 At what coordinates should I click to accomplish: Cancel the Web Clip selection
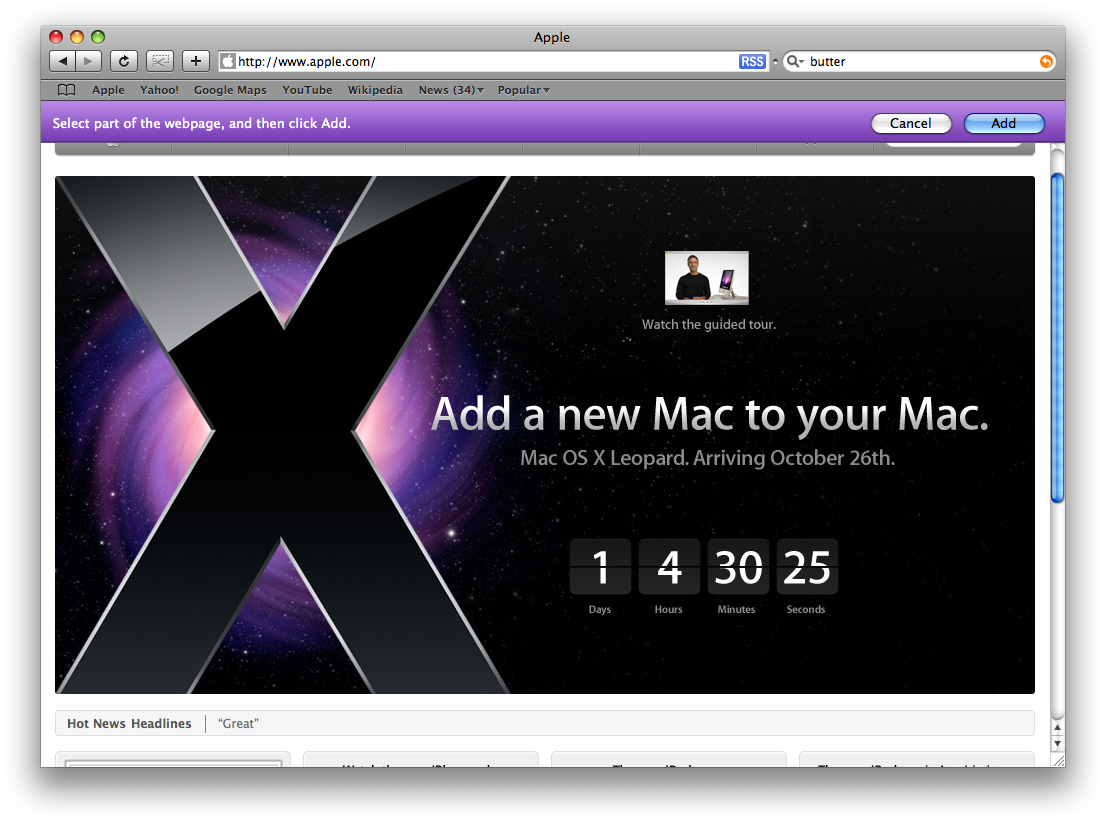pyautogui.click(x=911, y=123)
